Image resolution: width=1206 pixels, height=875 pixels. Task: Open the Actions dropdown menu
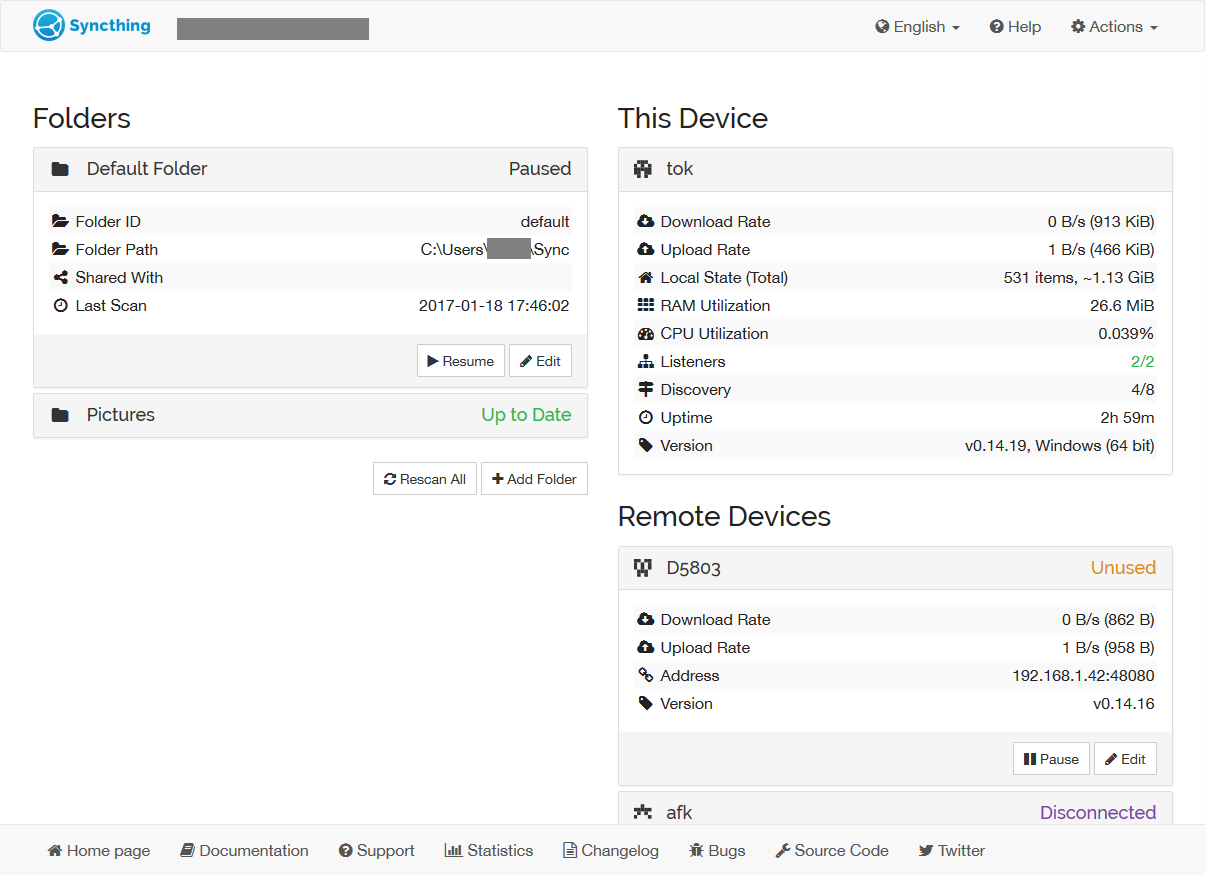(x=1114, y=27)
